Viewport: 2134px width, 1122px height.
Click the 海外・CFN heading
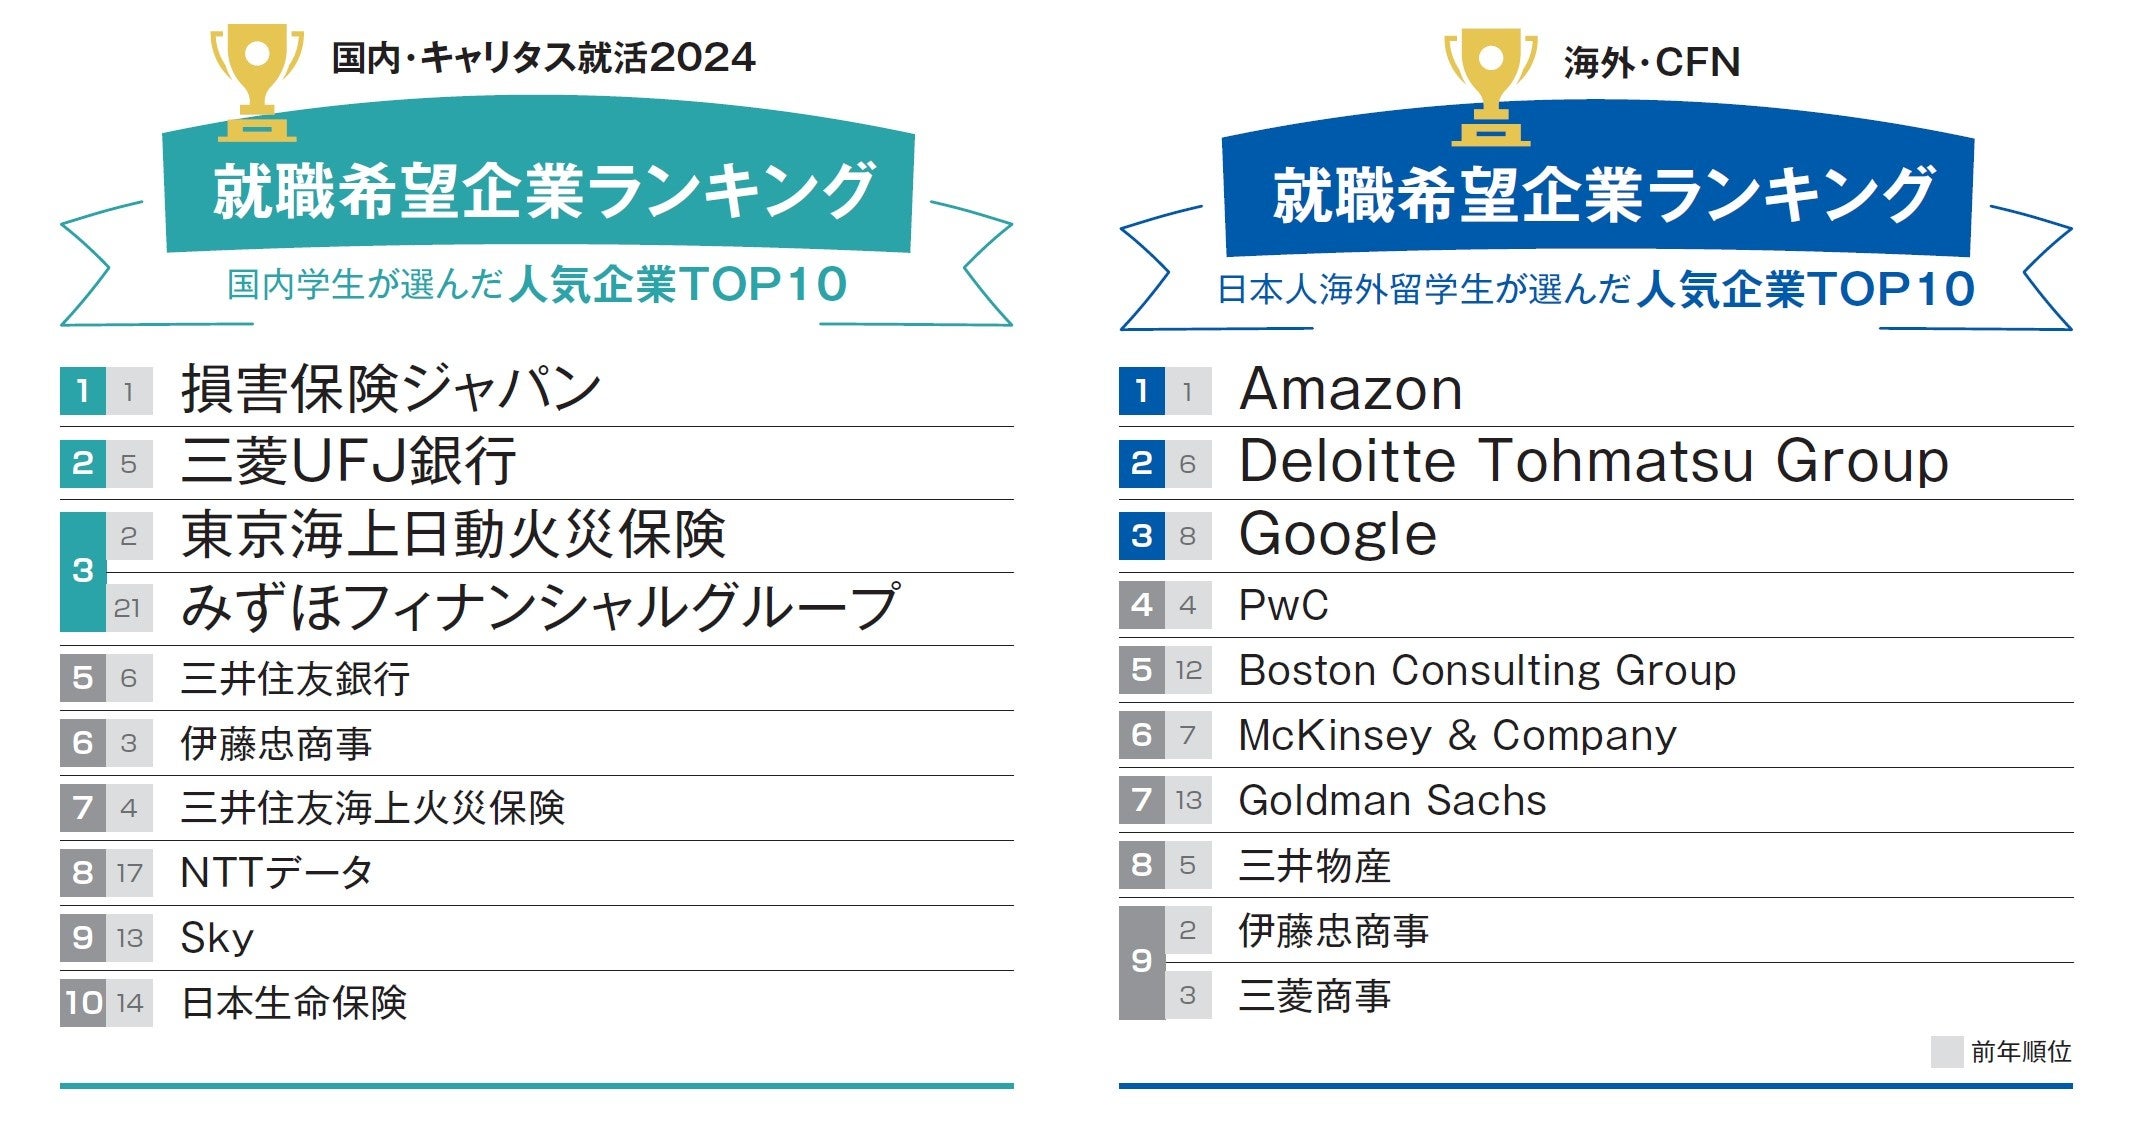click(x=1651, y=62)
